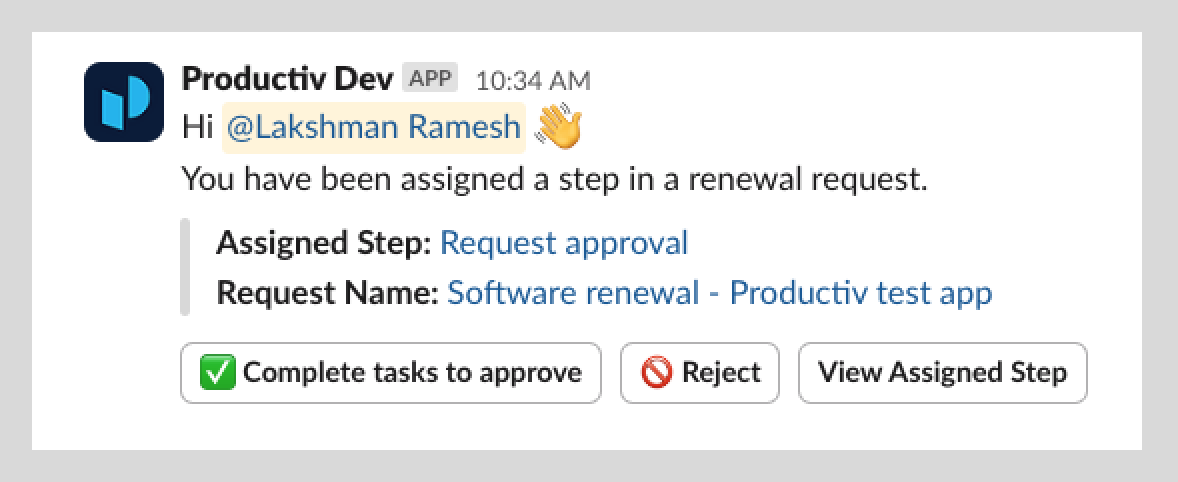
Task: Click the red prohibited icon on Reject
Action: point(656,373)
